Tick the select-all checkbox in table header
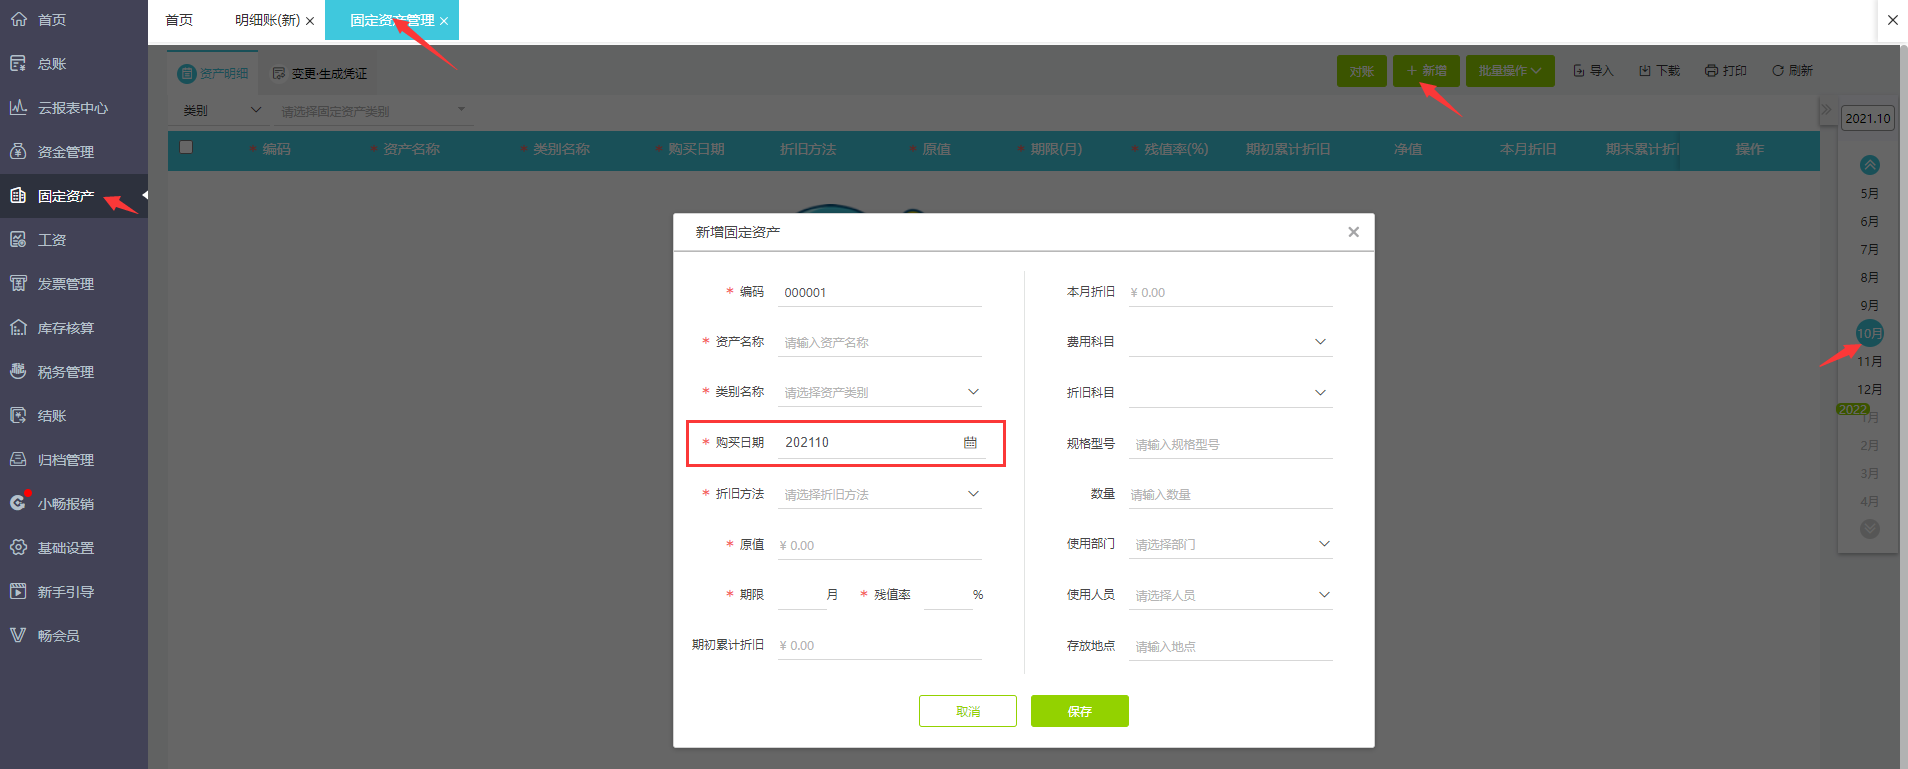The height and width of the screenshot is (769, 1908). tap(186, 147)
